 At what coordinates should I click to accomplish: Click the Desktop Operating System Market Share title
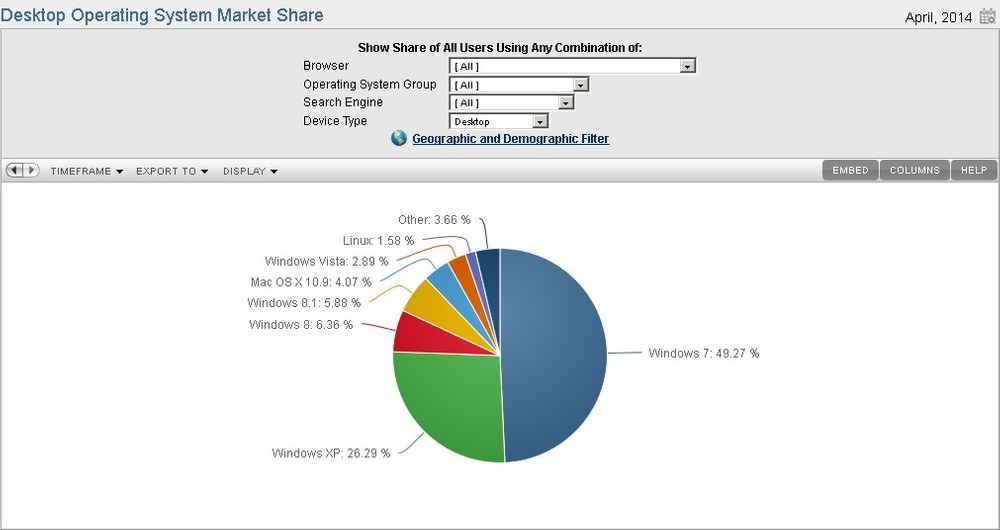click(162, 15)
